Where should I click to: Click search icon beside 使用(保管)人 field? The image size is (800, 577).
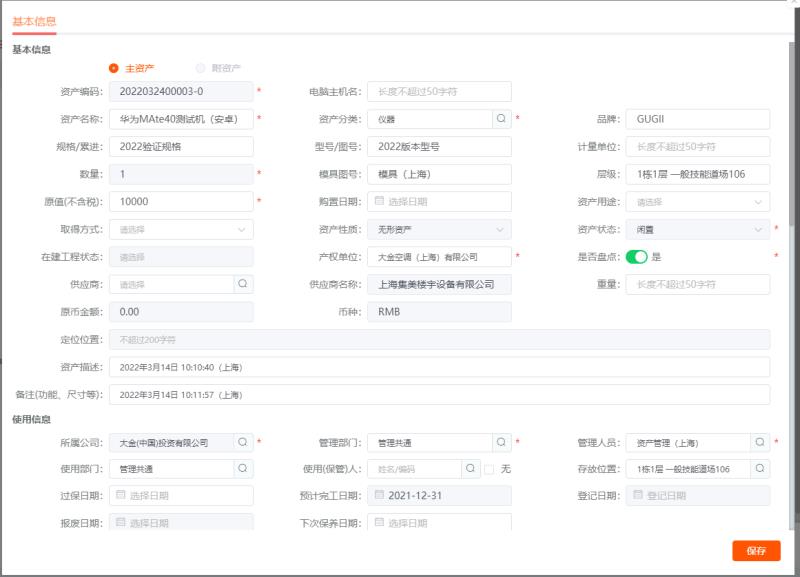coord(471,468)
